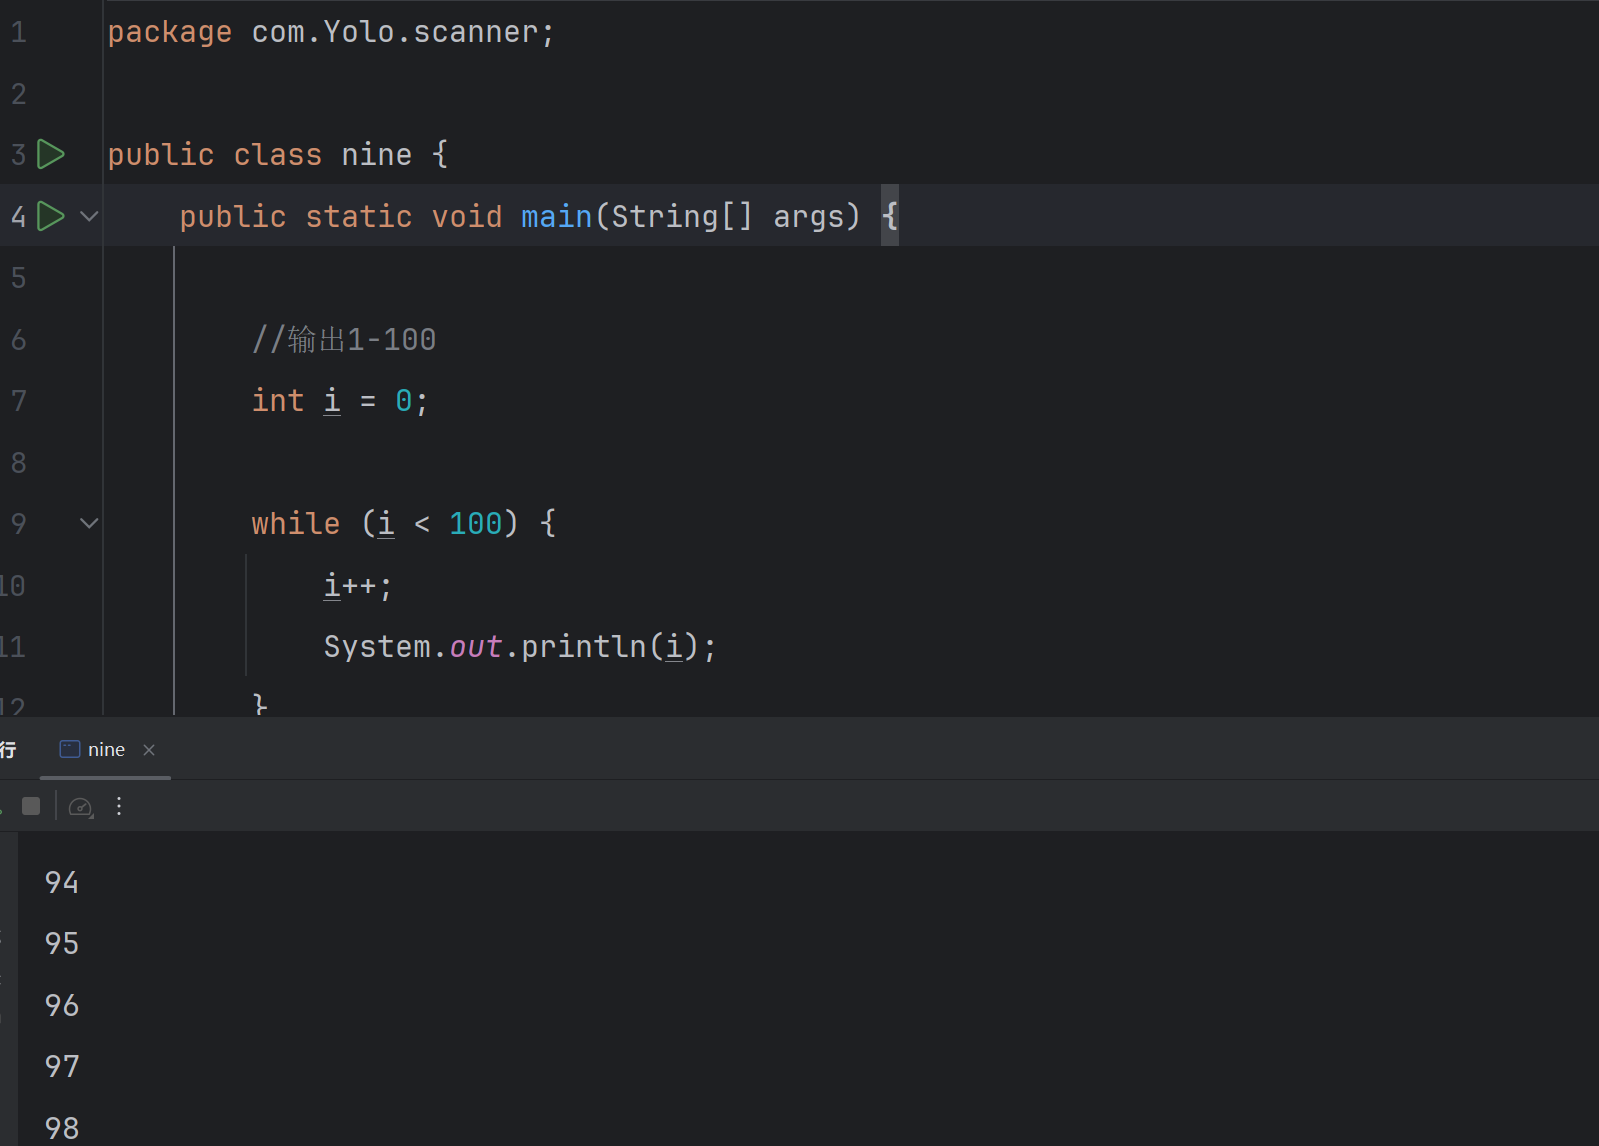
Task: Open the profiler snapshot icon in run toolbar
Action: [81, 807]
